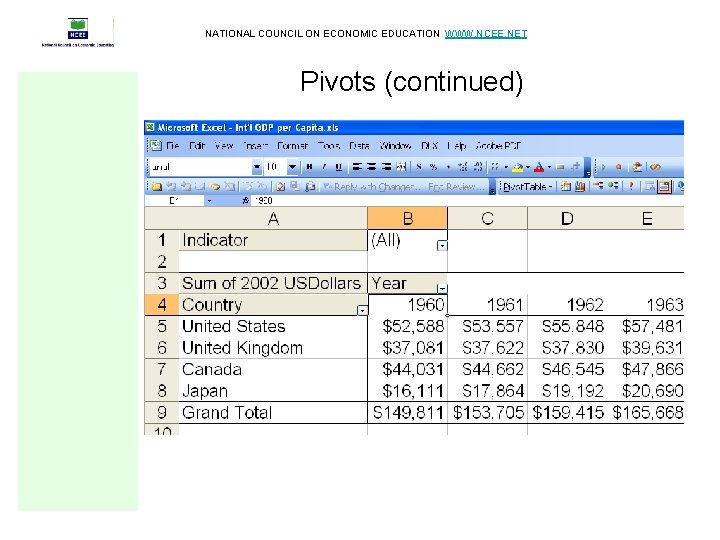Select the Grand Total value $159,415
The height and width of the screenshot is (540, 720).
coord(567,412)
